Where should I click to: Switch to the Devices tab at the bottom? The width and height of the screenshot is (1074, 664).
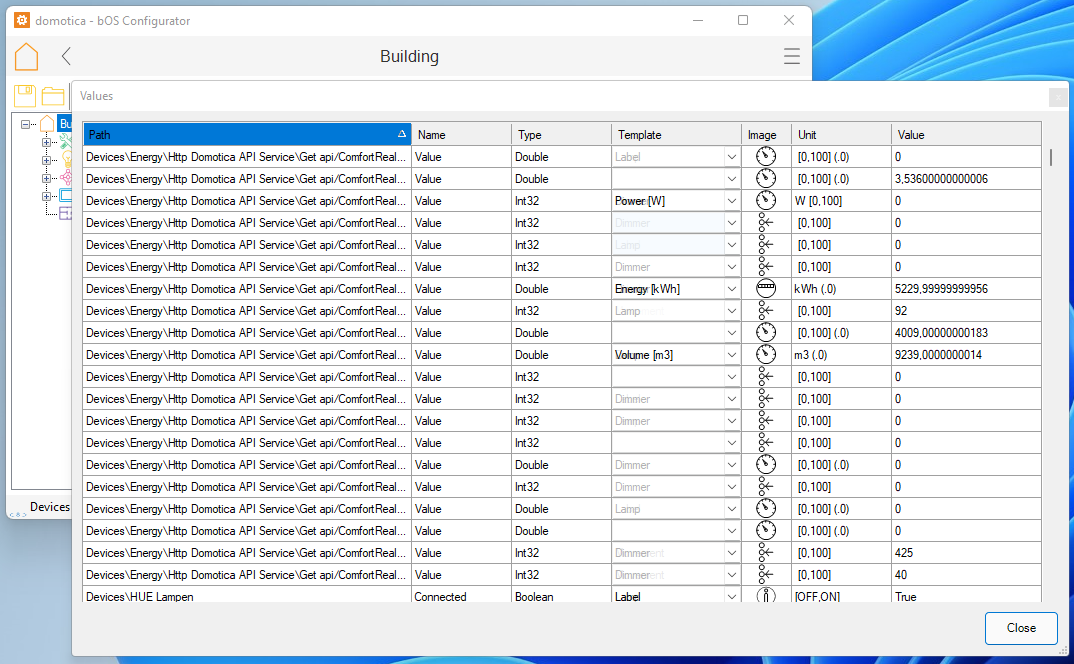(x=49, y=507)
